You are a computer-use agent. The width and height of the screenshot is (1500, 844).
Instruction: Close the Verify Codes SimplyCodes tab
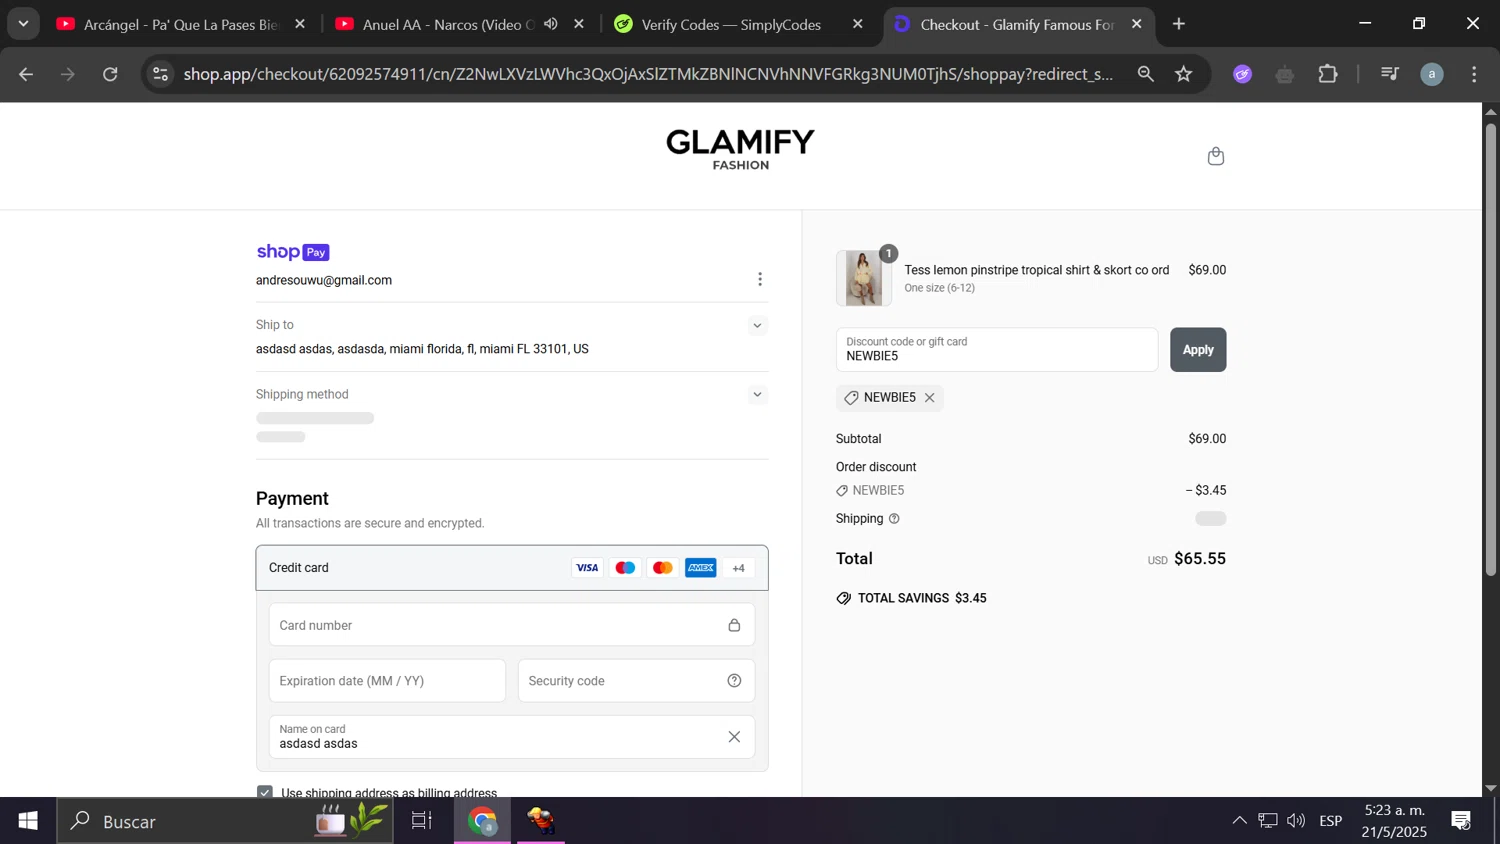857,24
